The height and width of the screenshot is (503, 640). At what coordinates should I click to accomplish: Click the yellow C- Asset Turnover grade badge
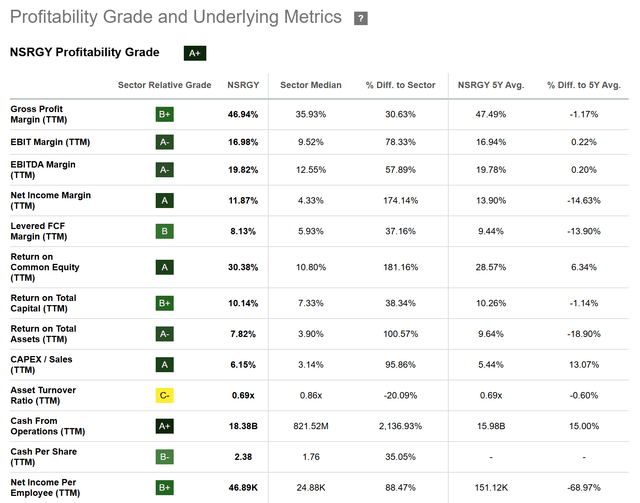coord(165,396)
